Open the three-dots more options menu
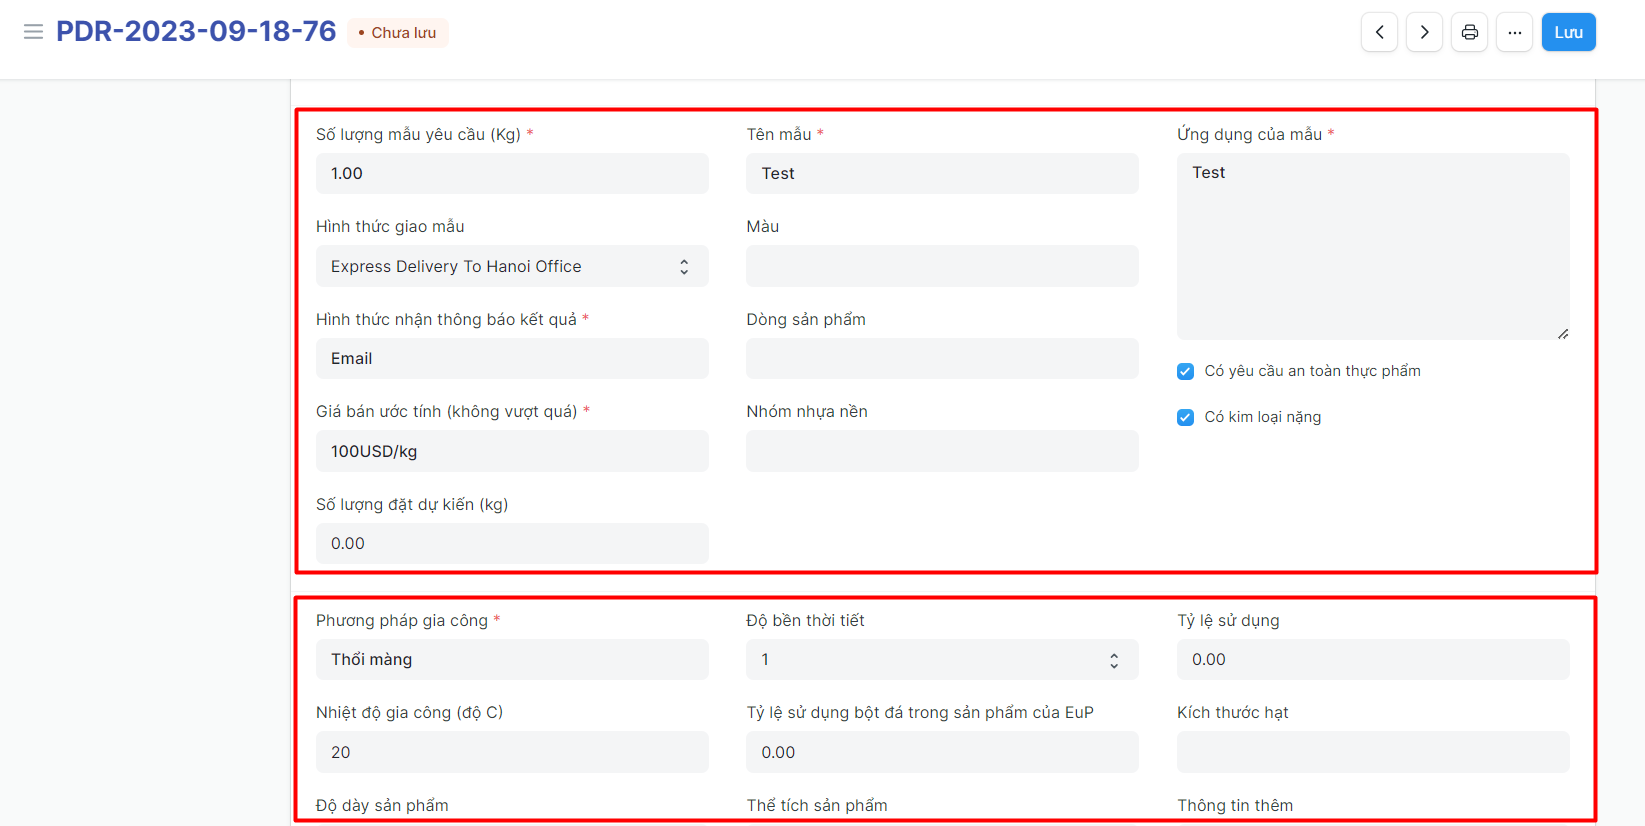The image size is (1645, 826). tap(1514, 32)
